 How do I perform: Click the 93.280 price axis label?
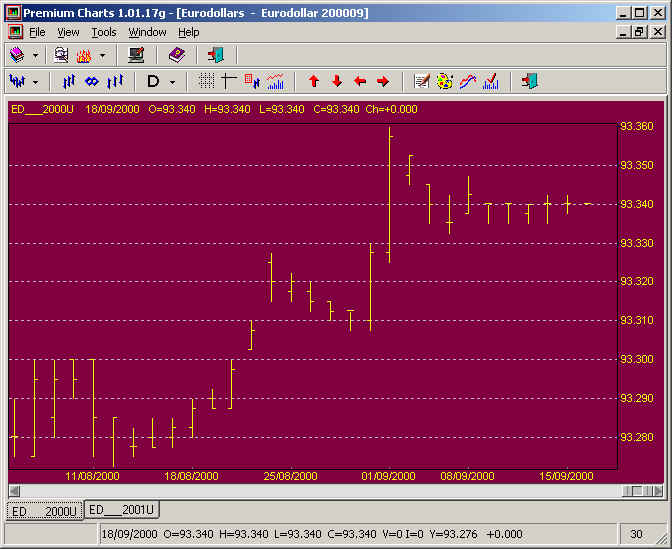(x=637, y=437)
